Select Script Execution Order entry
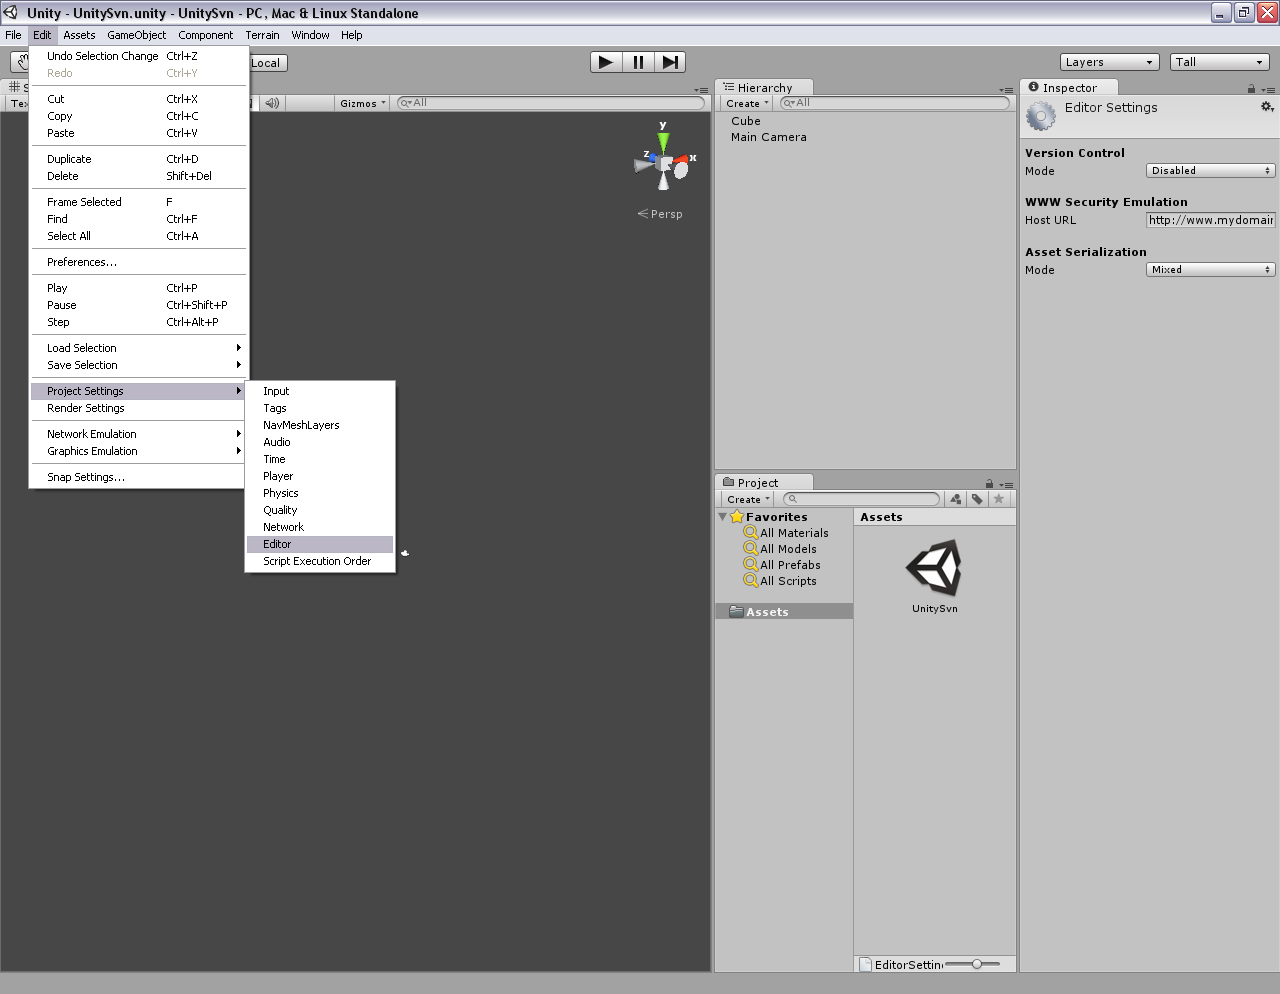This screenshot has height=994, width=1280. 320,561
